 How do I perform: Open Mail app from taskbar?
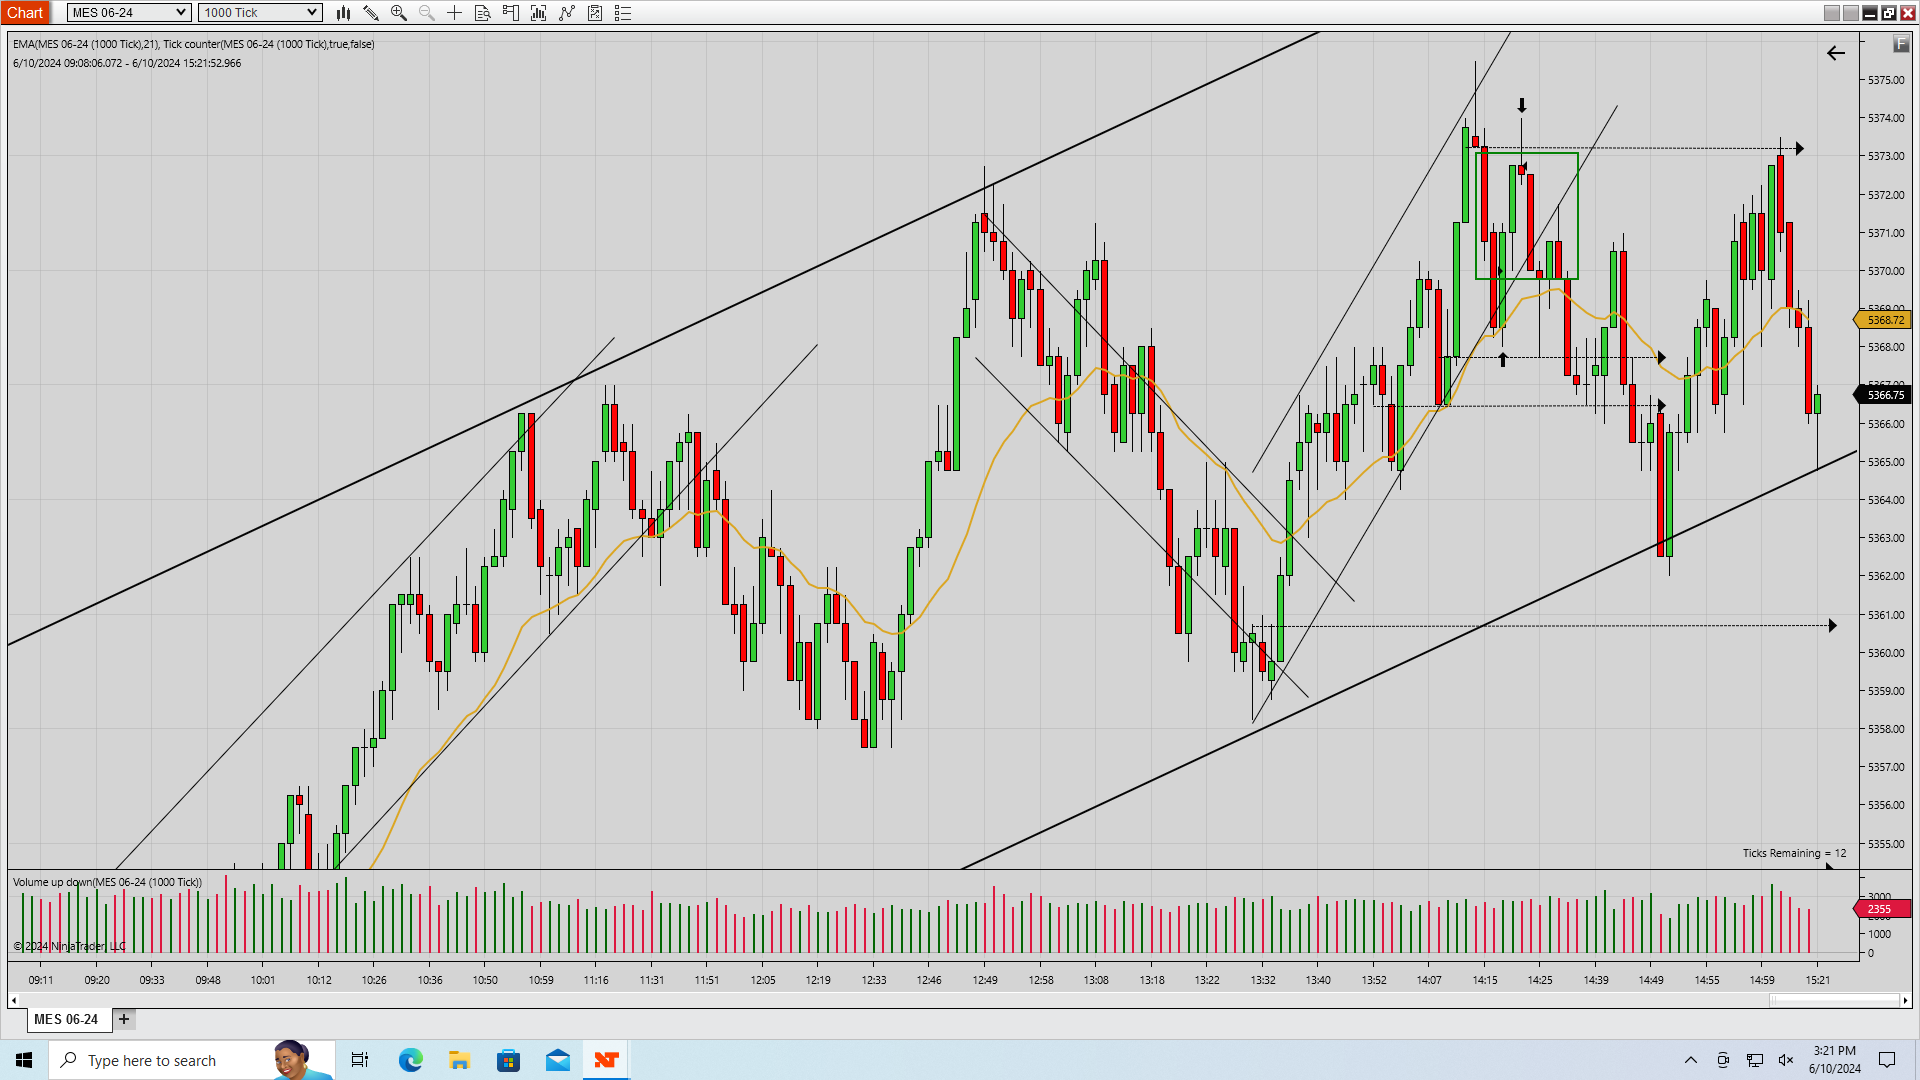click(557, 1060)
